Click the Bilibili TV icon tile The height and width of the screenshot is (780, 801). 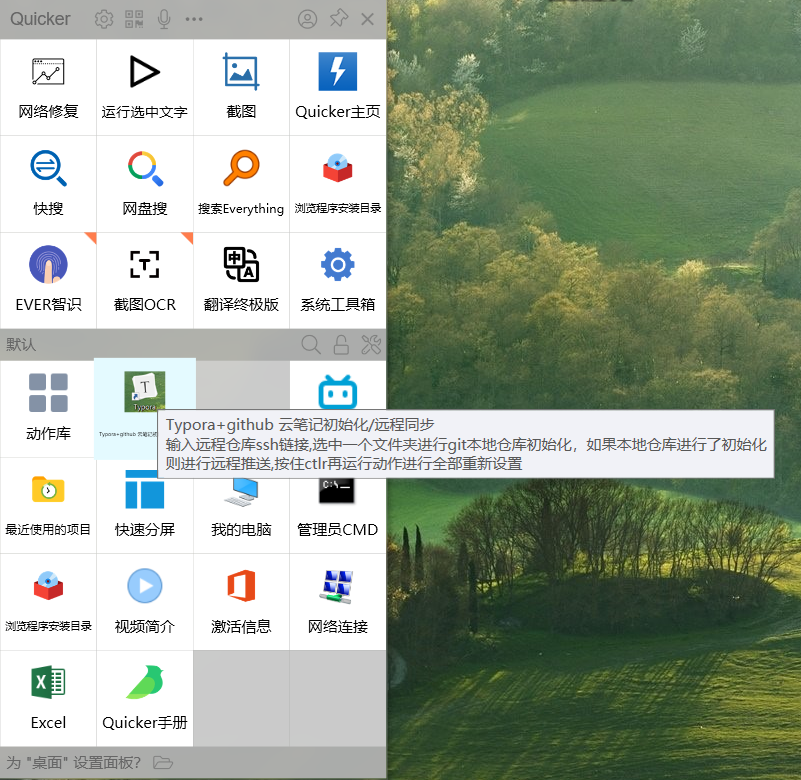(338, 392)
